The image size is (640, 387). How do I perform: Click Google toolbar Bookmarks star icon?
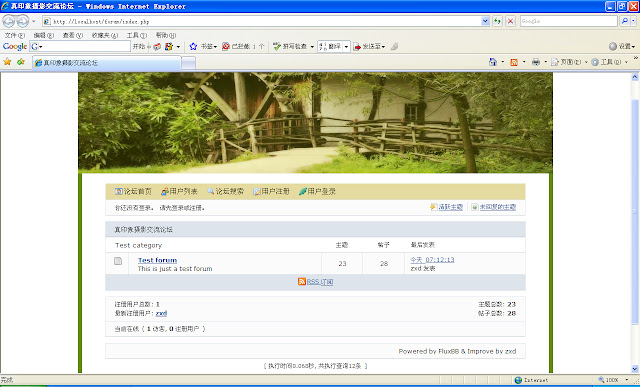tap(193, 47)
